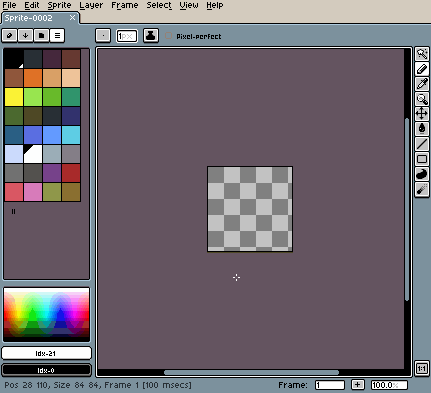Open the palette options hamburger menu
Screen dimensions: 431x393
57,35
